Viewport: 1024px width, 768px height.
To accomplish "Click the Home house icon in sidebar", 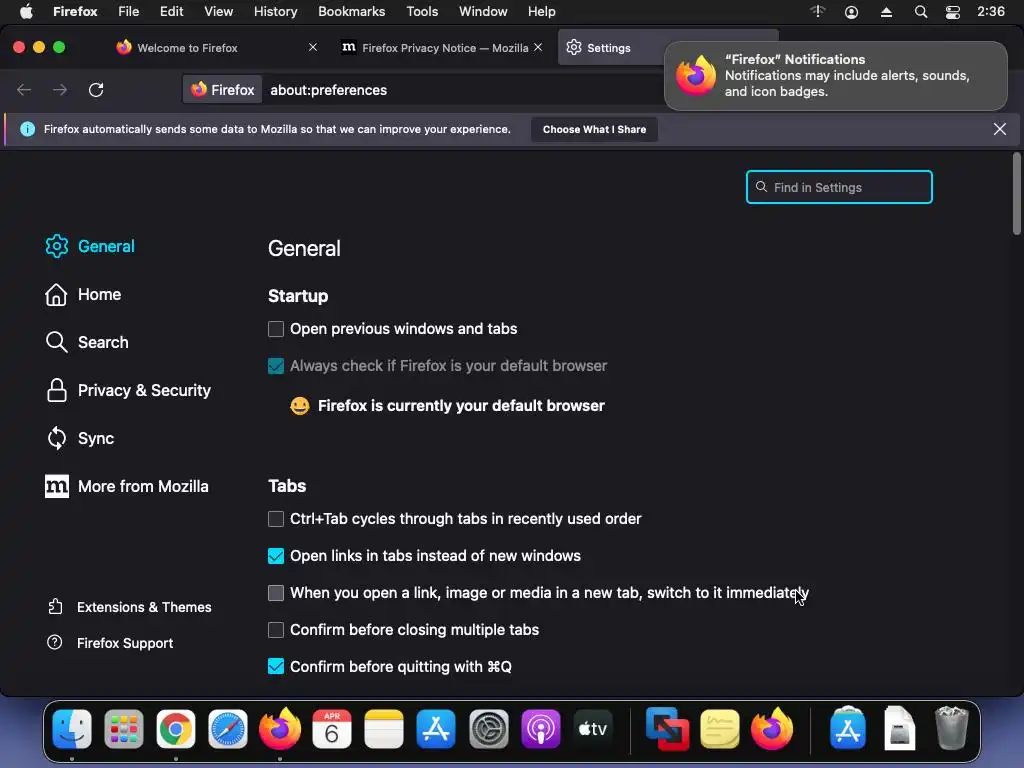I will click(56, 295).
